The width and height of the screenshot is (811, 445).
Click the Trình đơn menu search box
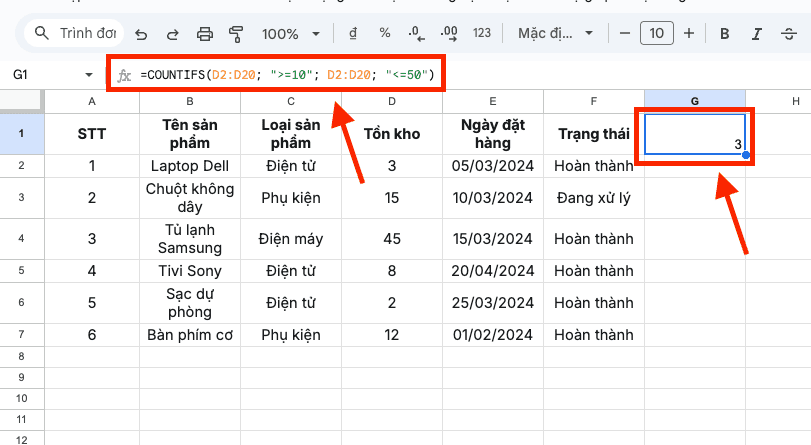[74, 34]
